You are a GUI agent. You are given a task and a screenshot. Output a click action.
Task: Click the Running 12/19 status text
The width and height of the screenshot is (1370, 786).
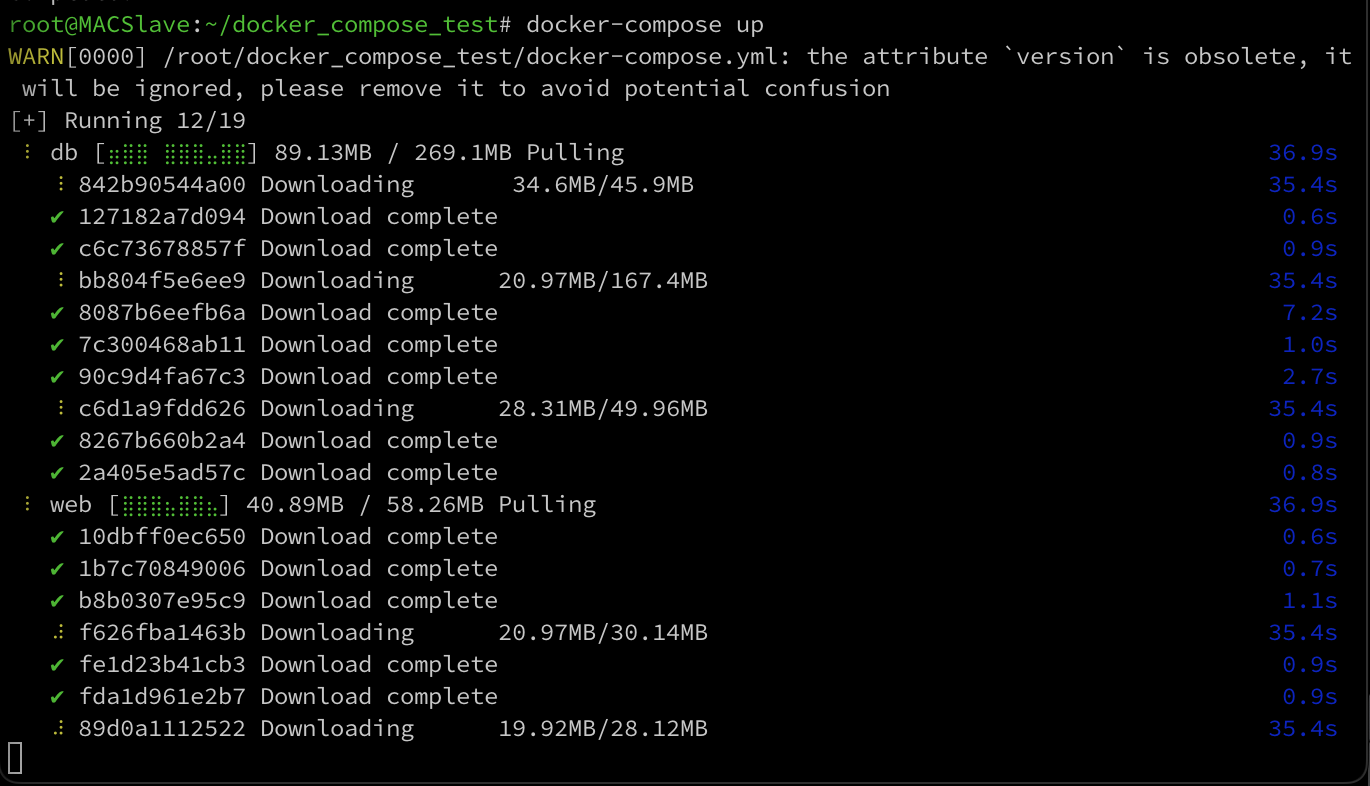155,121
